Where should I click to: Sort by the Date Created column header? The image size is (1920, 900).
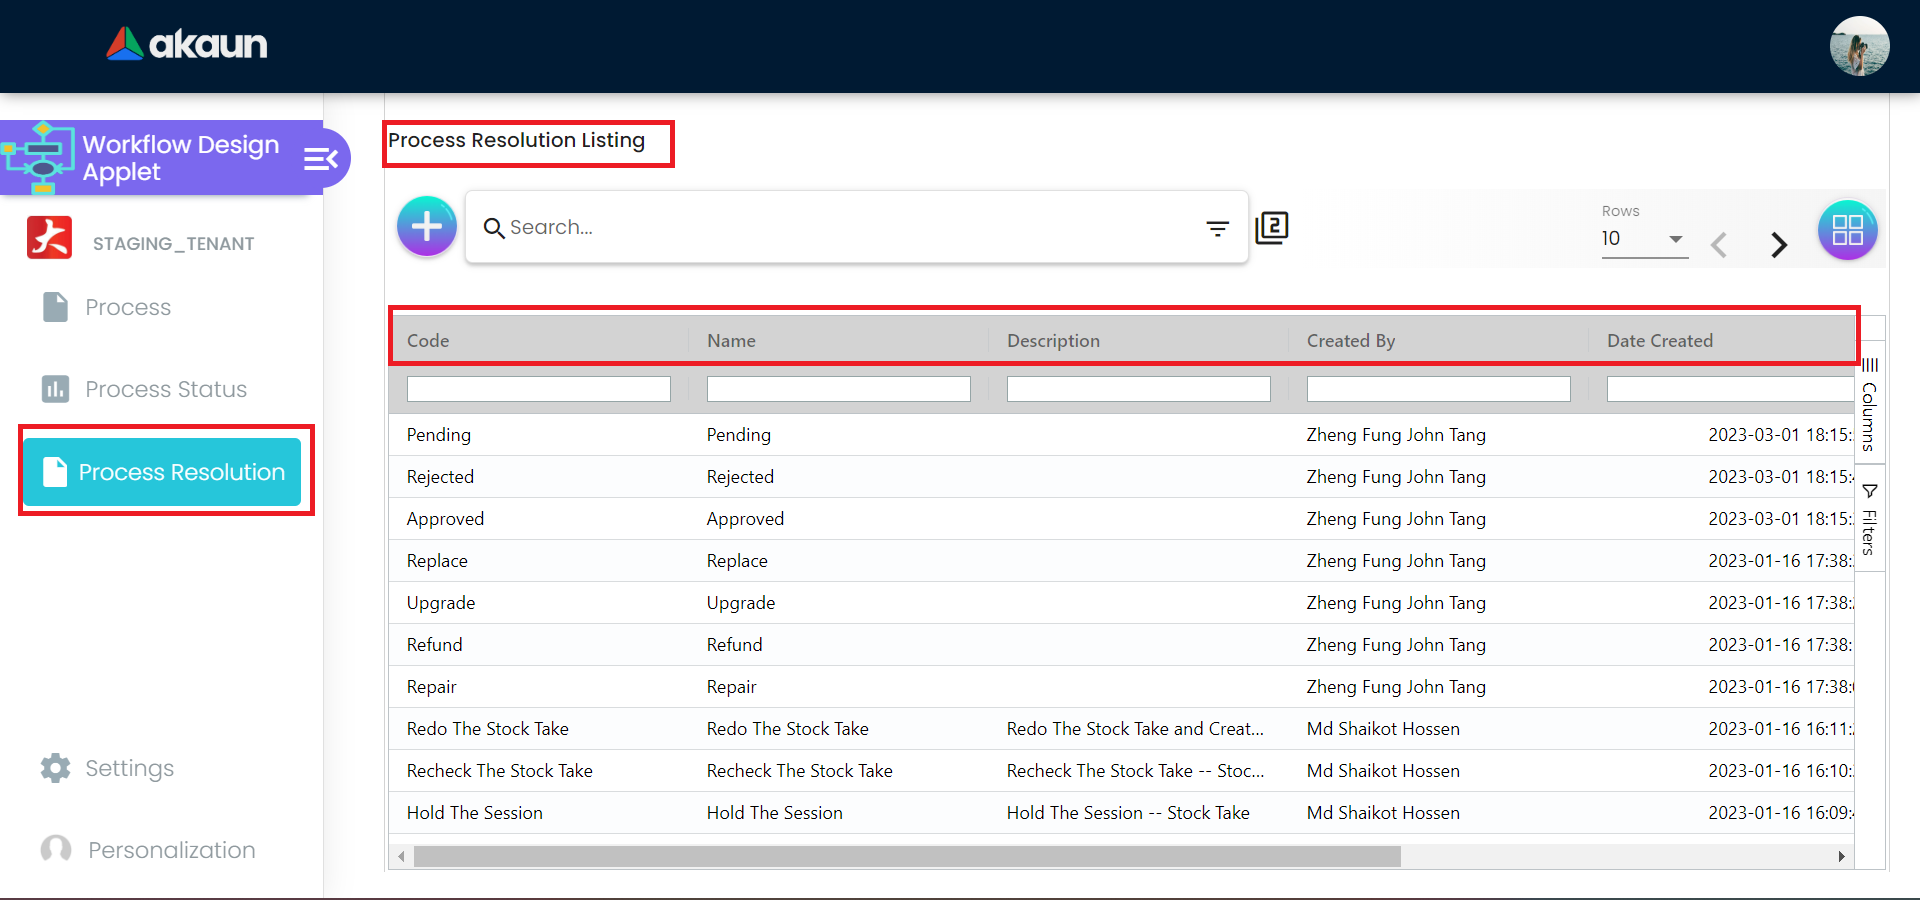pos(1659,341)
